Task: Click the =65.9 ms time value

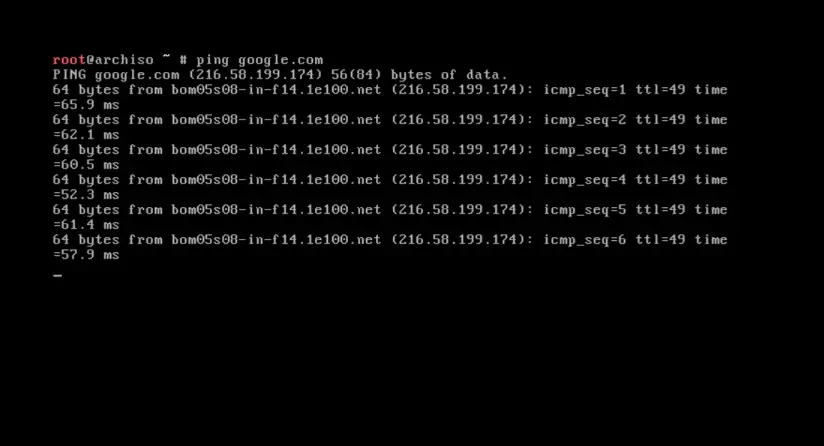Action: 86,105
